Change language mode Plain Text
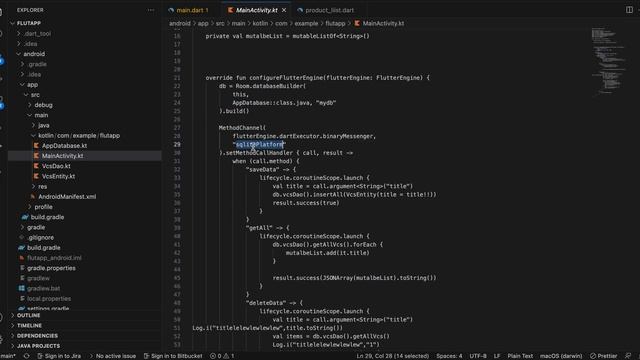This screenshot has width=640, height=360. (520, 356)
